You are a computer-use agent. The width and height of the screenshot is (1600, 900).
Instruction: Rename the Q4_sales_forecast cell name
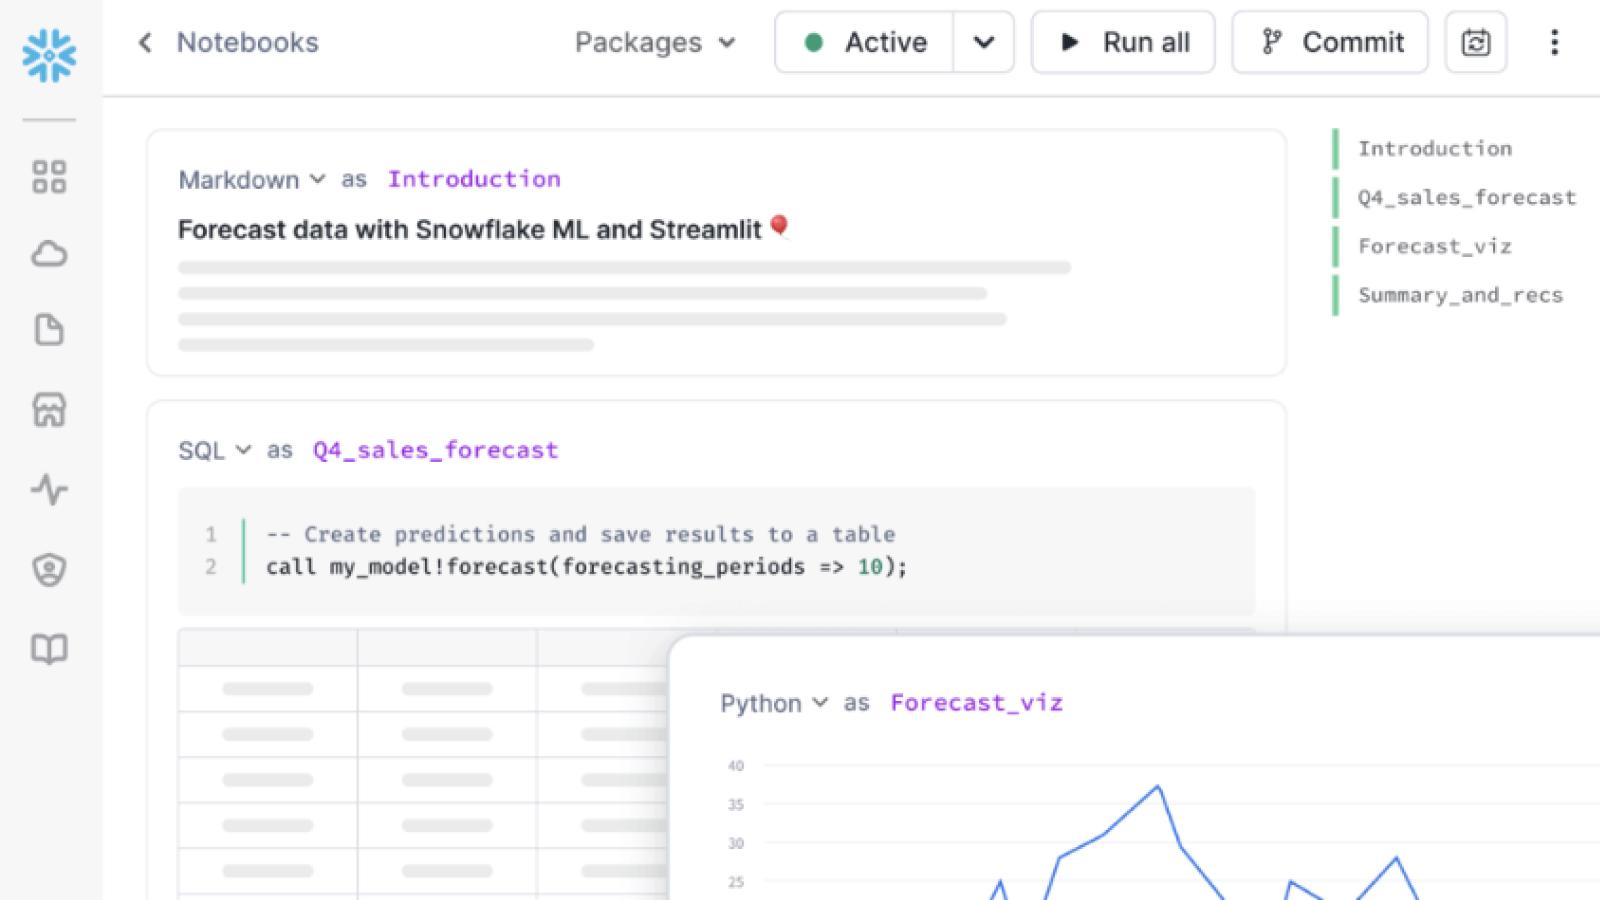(435, 450)
